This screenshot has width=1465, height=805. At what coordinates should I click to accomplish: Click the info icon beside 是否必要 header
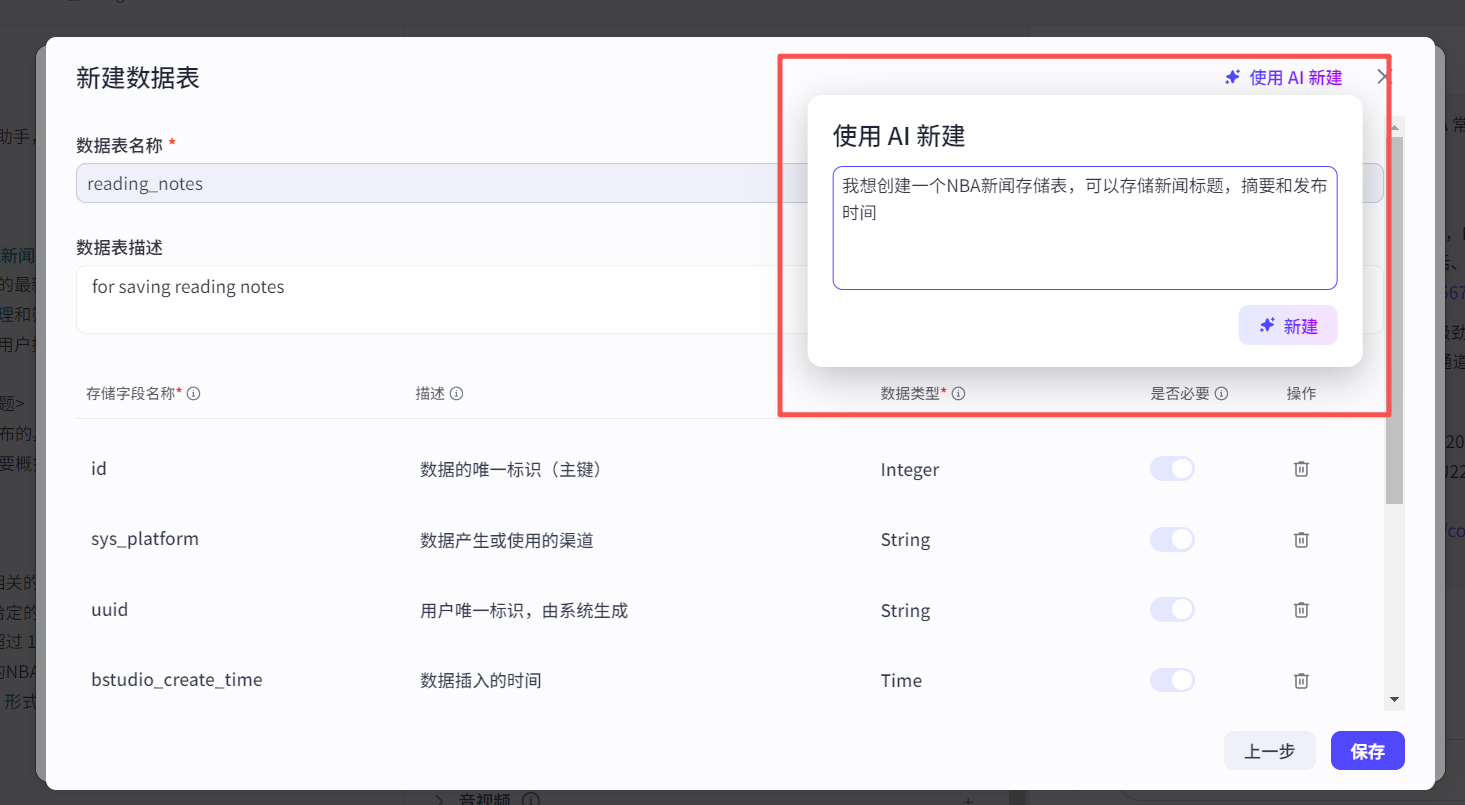[x=1218, y=393]
